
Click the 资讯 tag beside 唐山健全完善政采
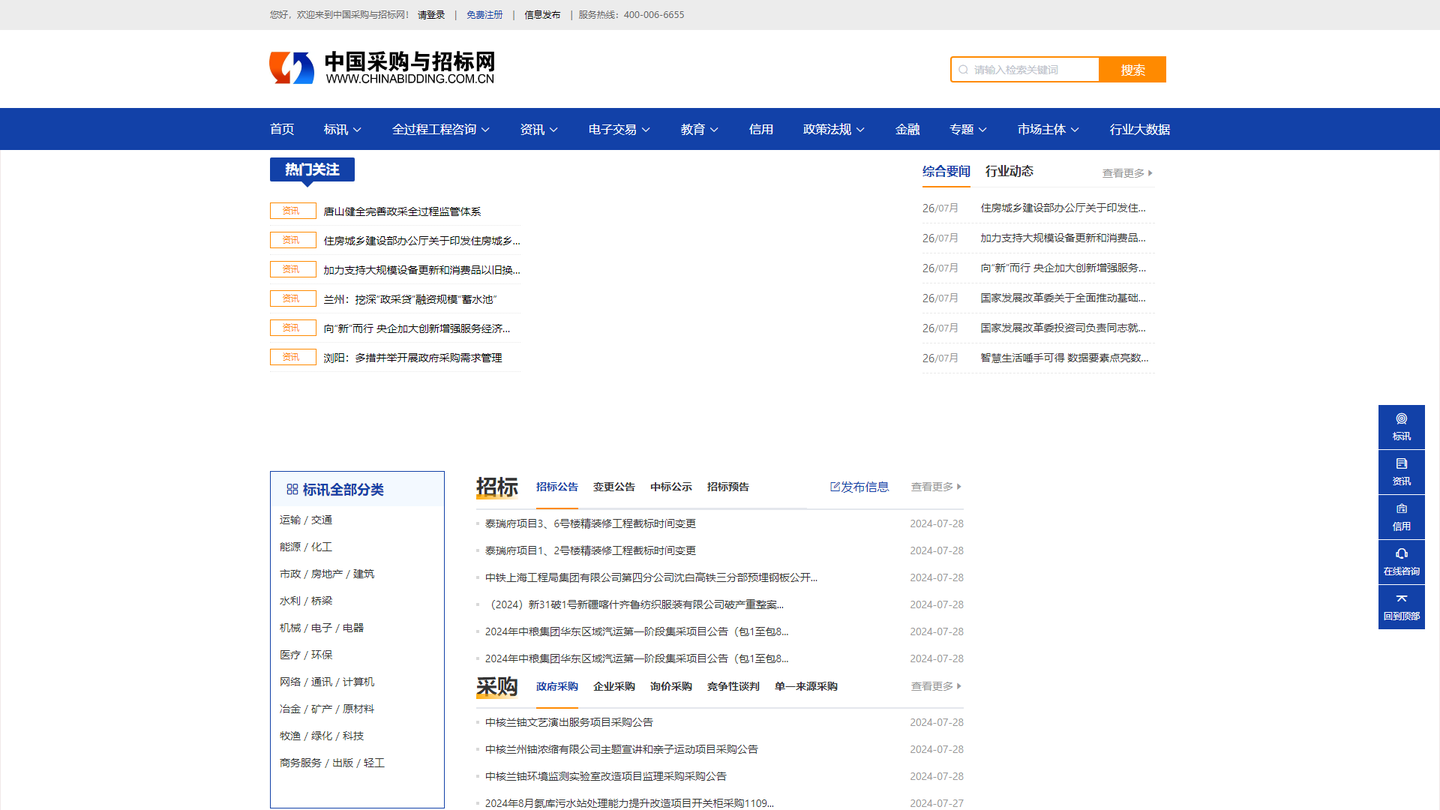click(x=292, y=211)
